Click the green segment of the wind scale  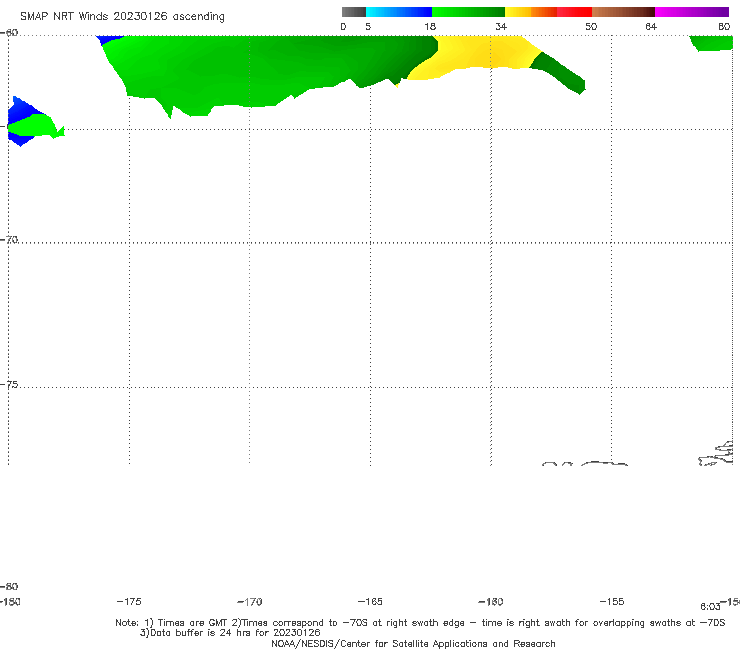click(468, 12)
